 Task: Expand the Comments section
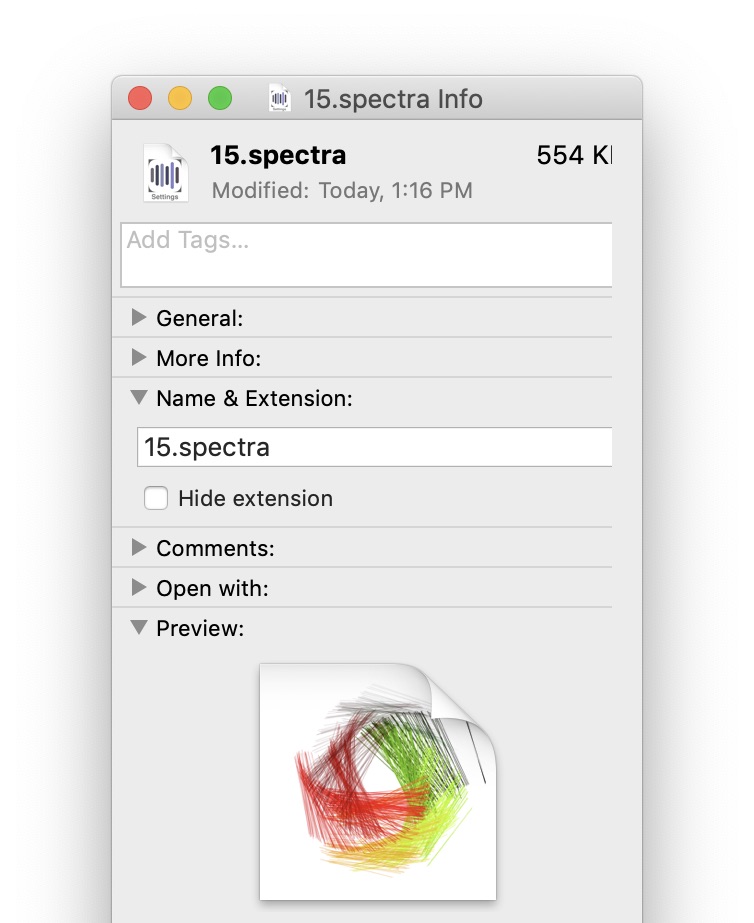tap(139, 548)
